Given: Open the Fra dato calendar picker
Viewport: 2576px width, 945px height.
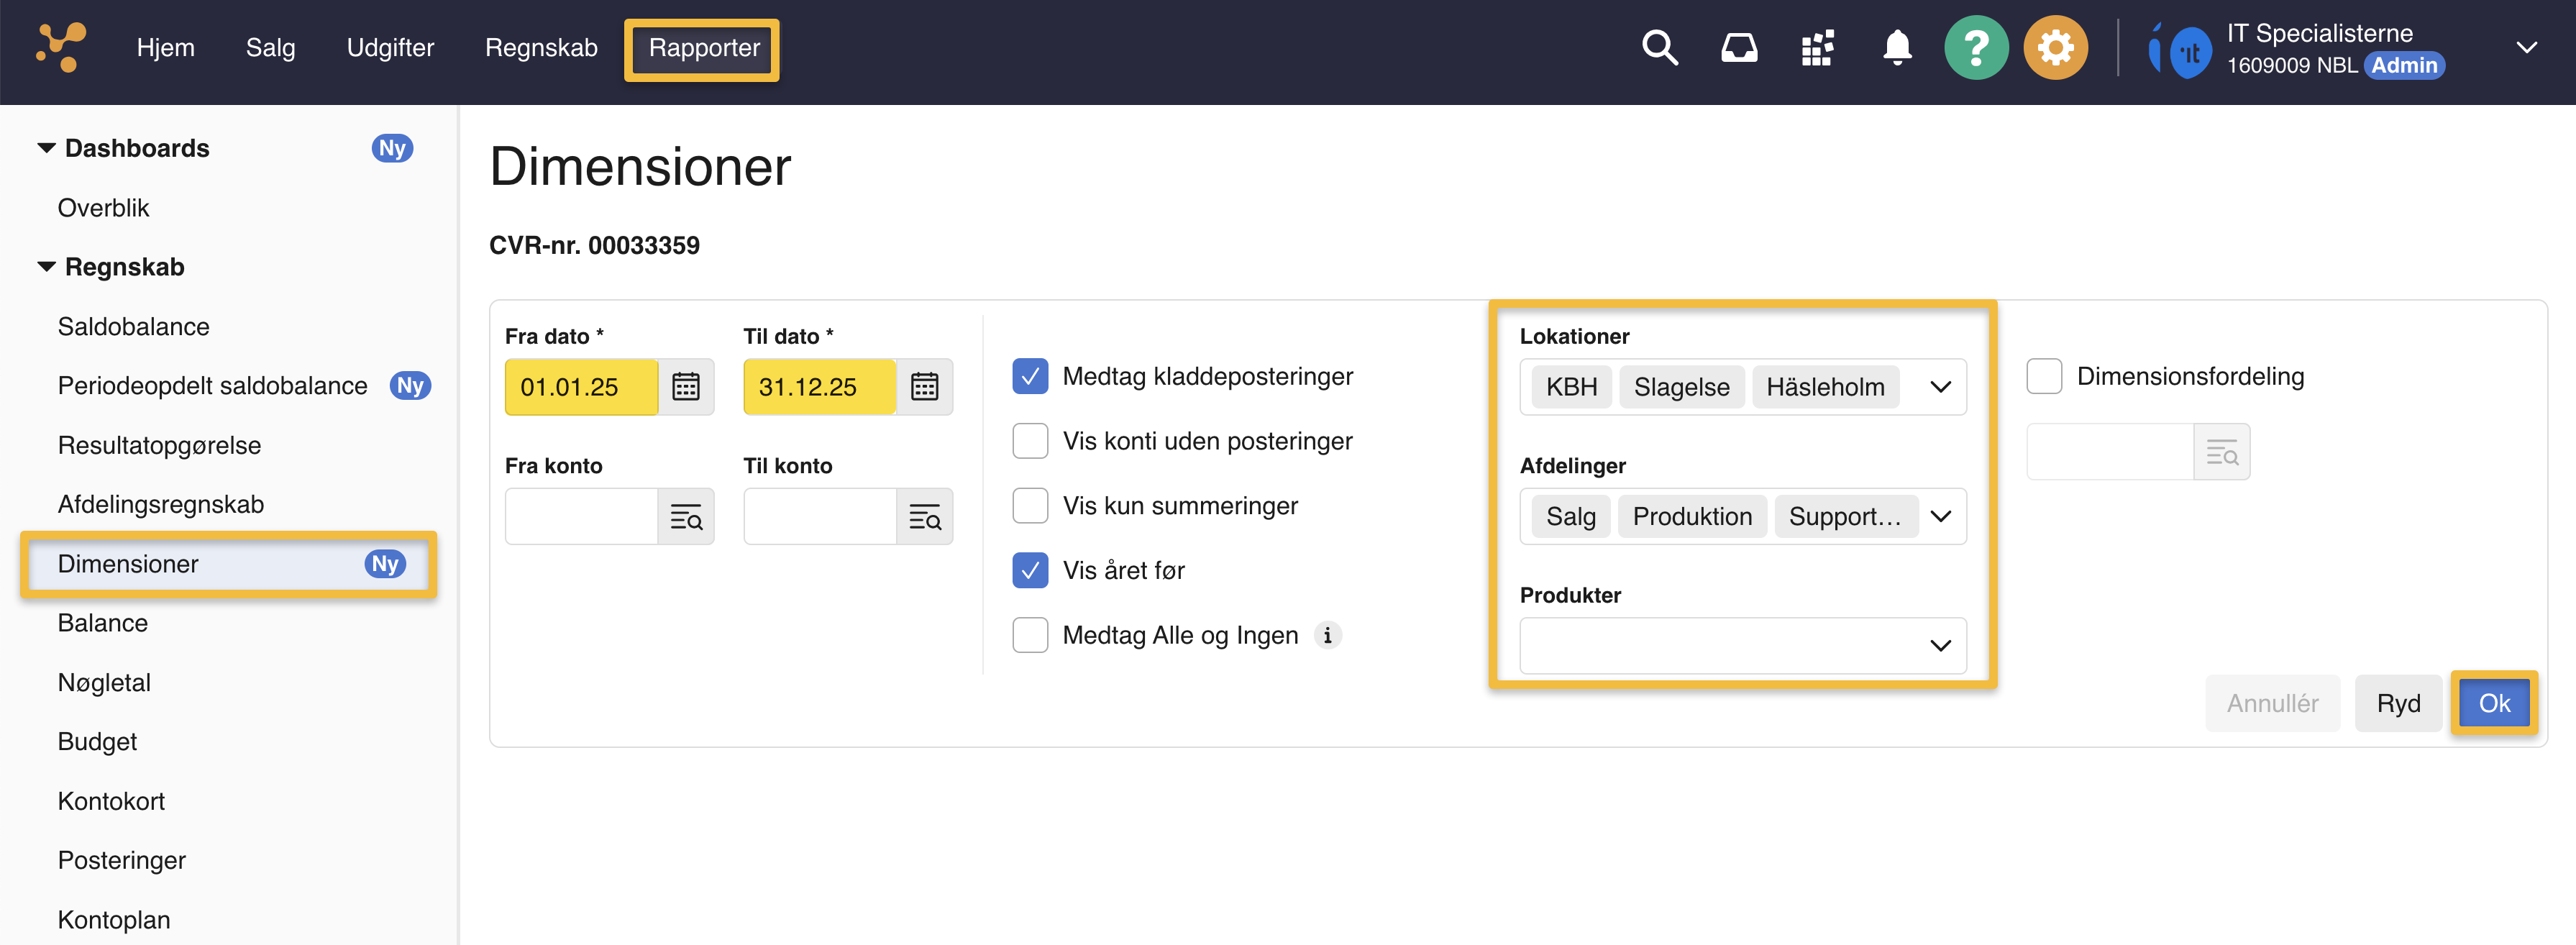Looking at the screenshot, I should (x=686, y=386).
